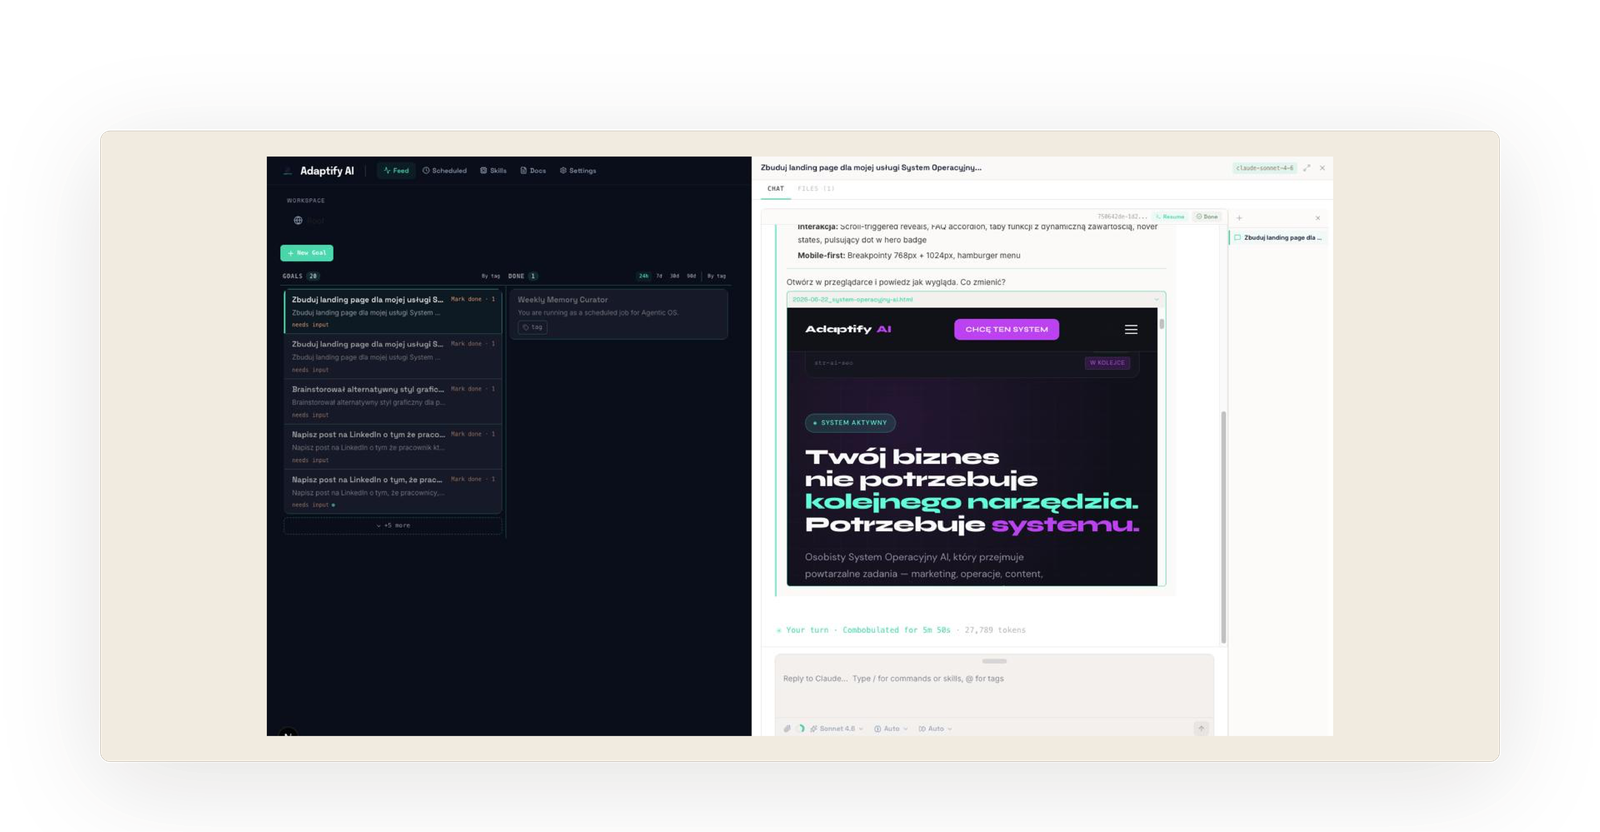
Task: Click the Done button in chat header
Action: click(x=1207, y=217)
